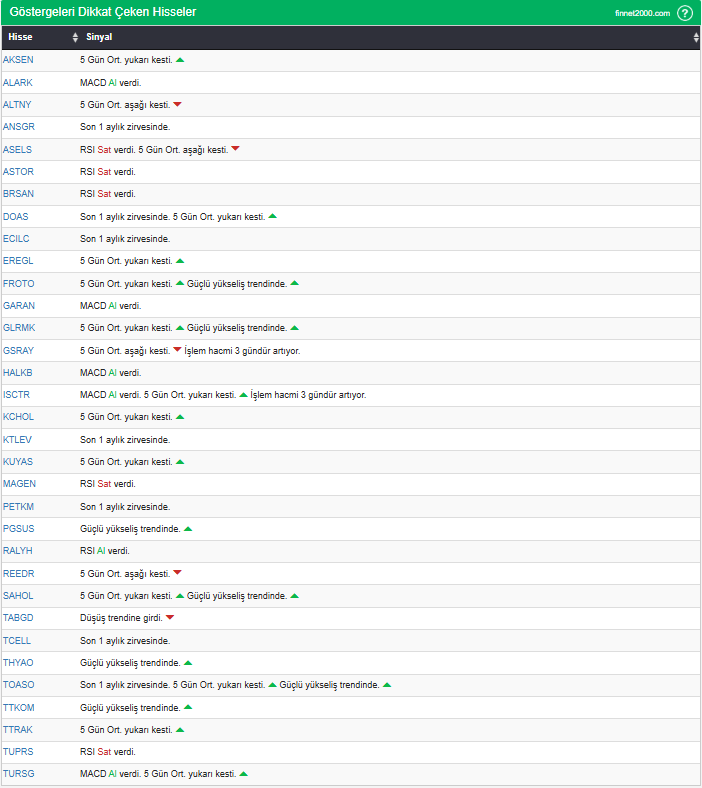Open the ISCTR stock link
Viewport: 702px width, 788px height.
click(17, 395)
